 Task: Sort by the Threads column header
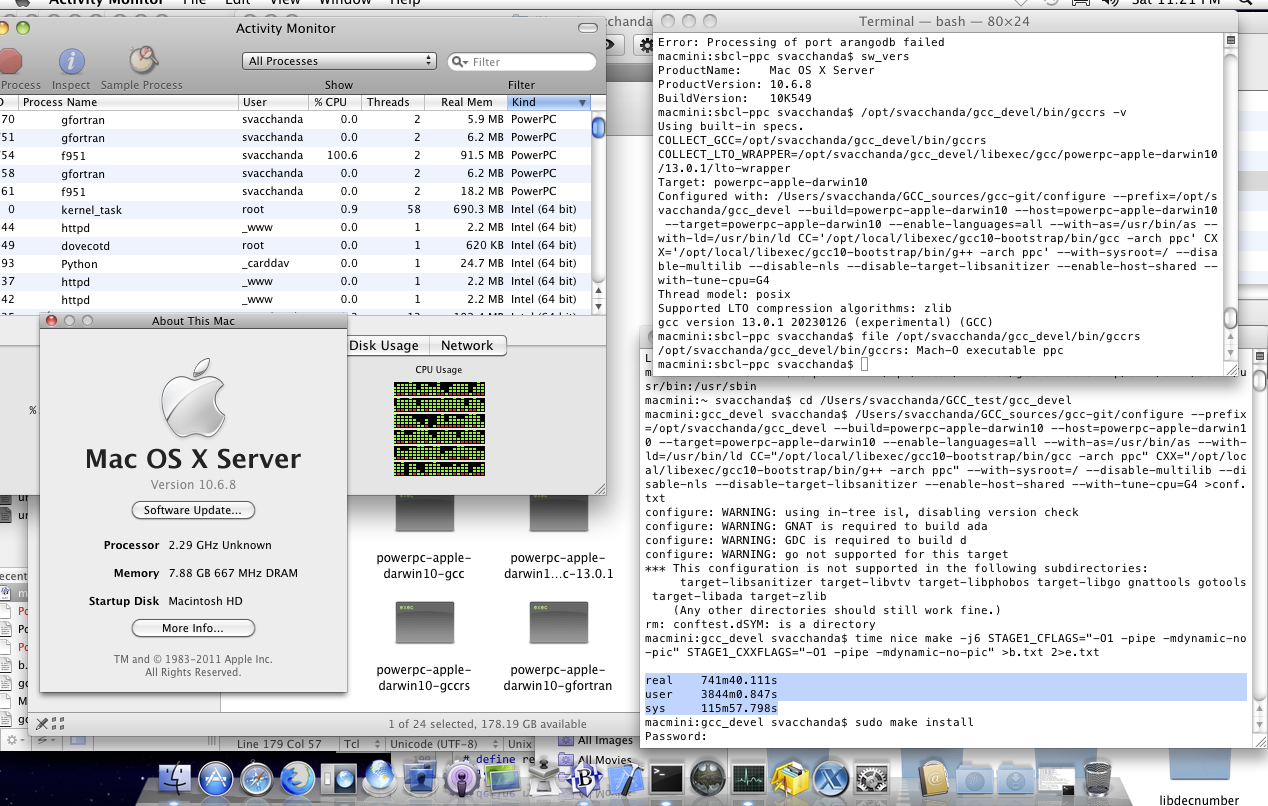(x=391, y=102)
